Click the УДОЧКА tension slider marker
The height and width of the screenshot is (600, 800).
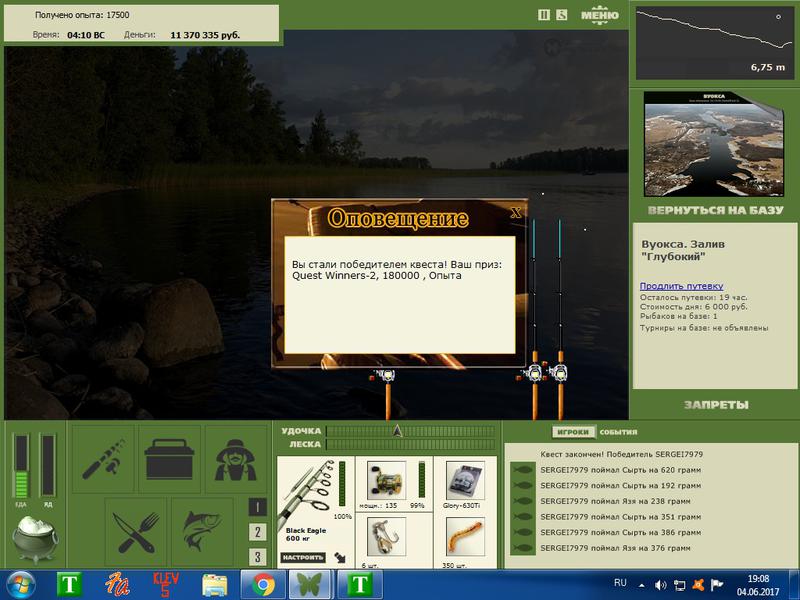tap(397, 431)
